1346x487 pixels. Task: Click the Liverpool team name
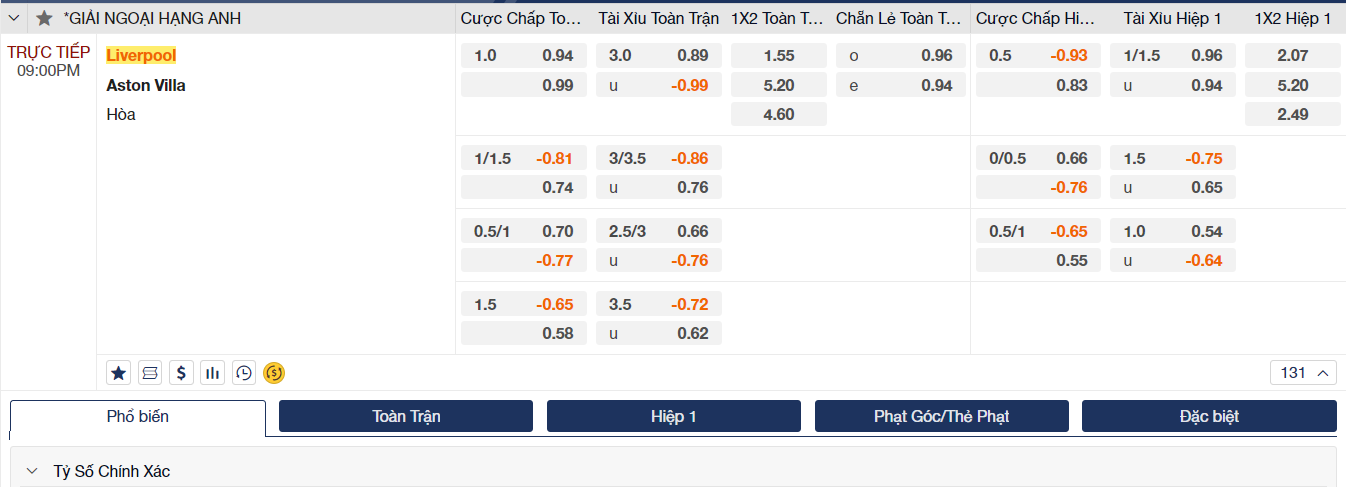(141, 55)
